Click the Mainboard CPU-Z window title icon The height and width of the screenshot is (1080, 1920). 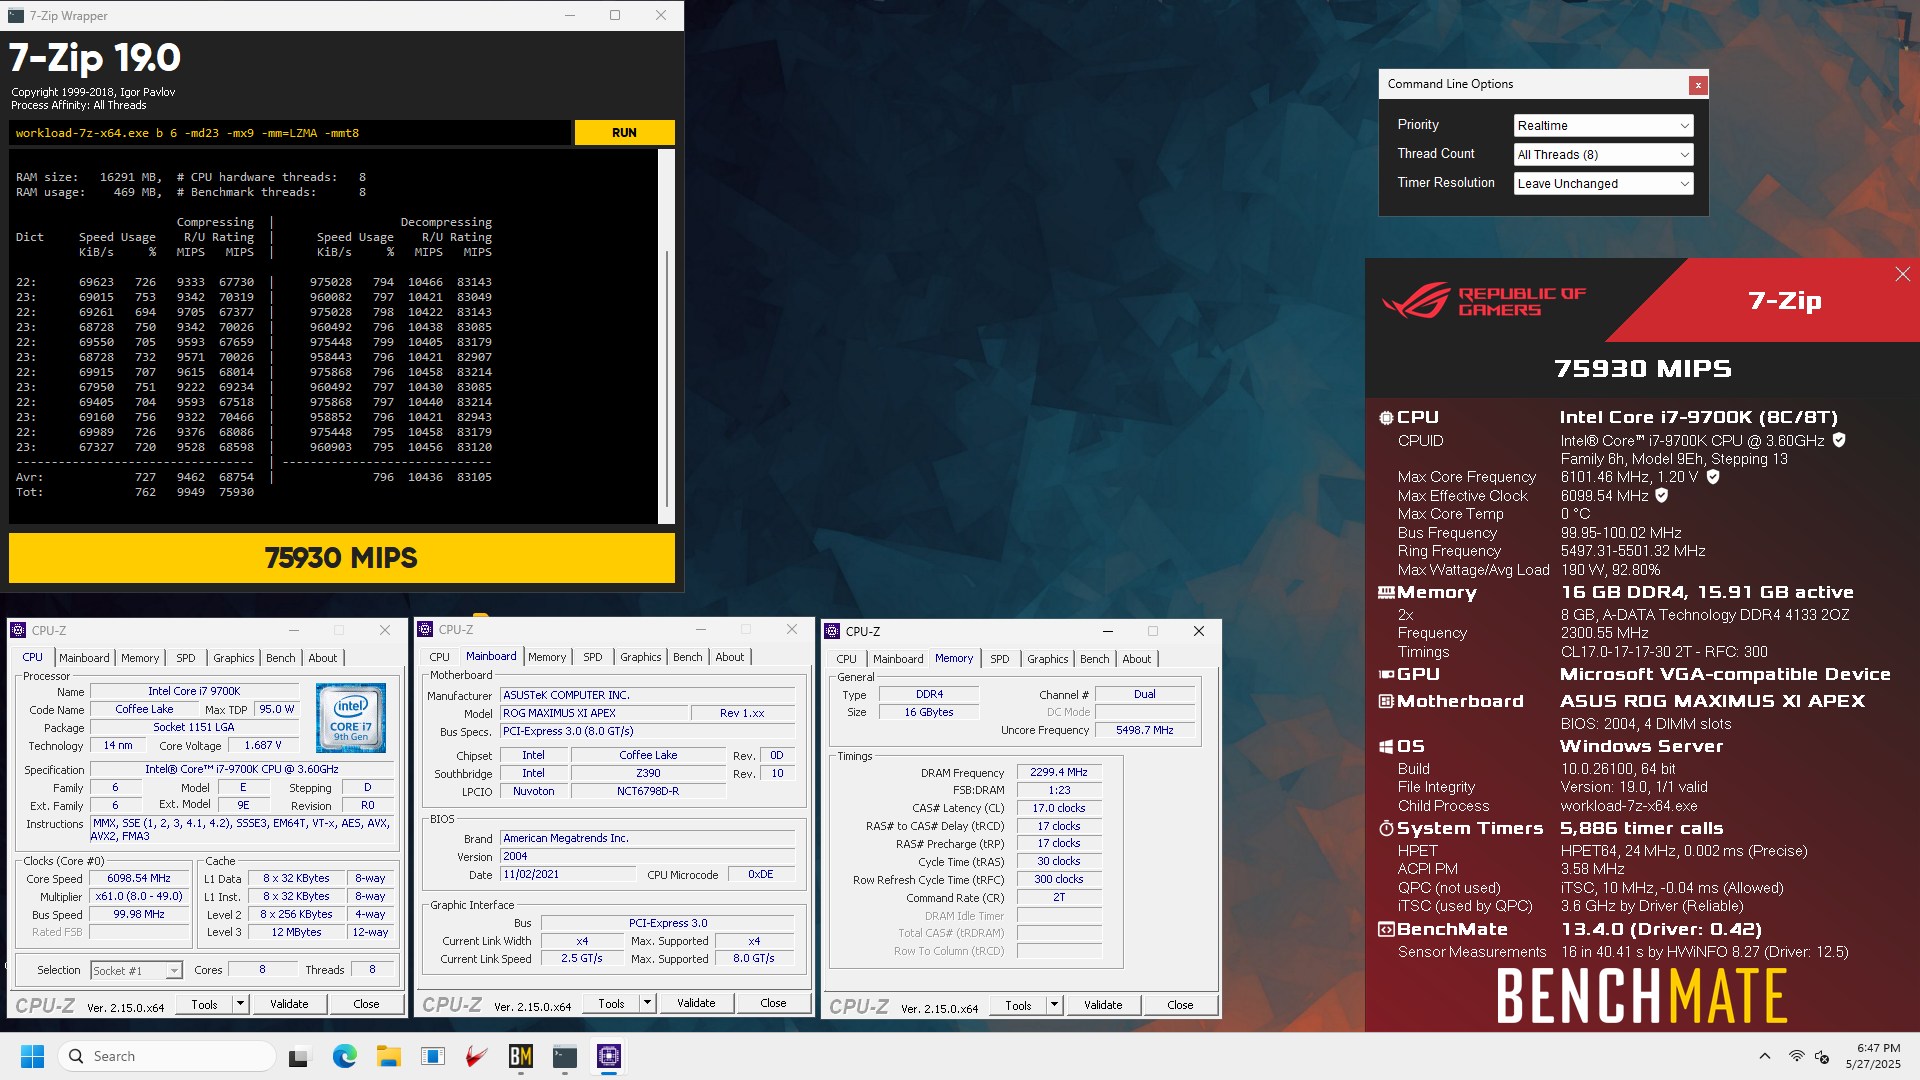[425, 629]
